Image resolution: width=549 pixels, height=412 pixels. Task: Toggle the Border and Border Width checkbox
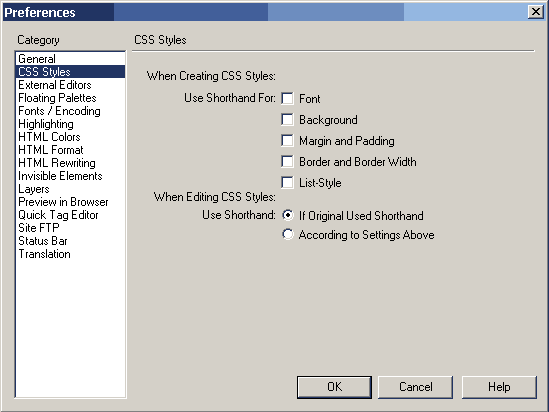[287, 162]
